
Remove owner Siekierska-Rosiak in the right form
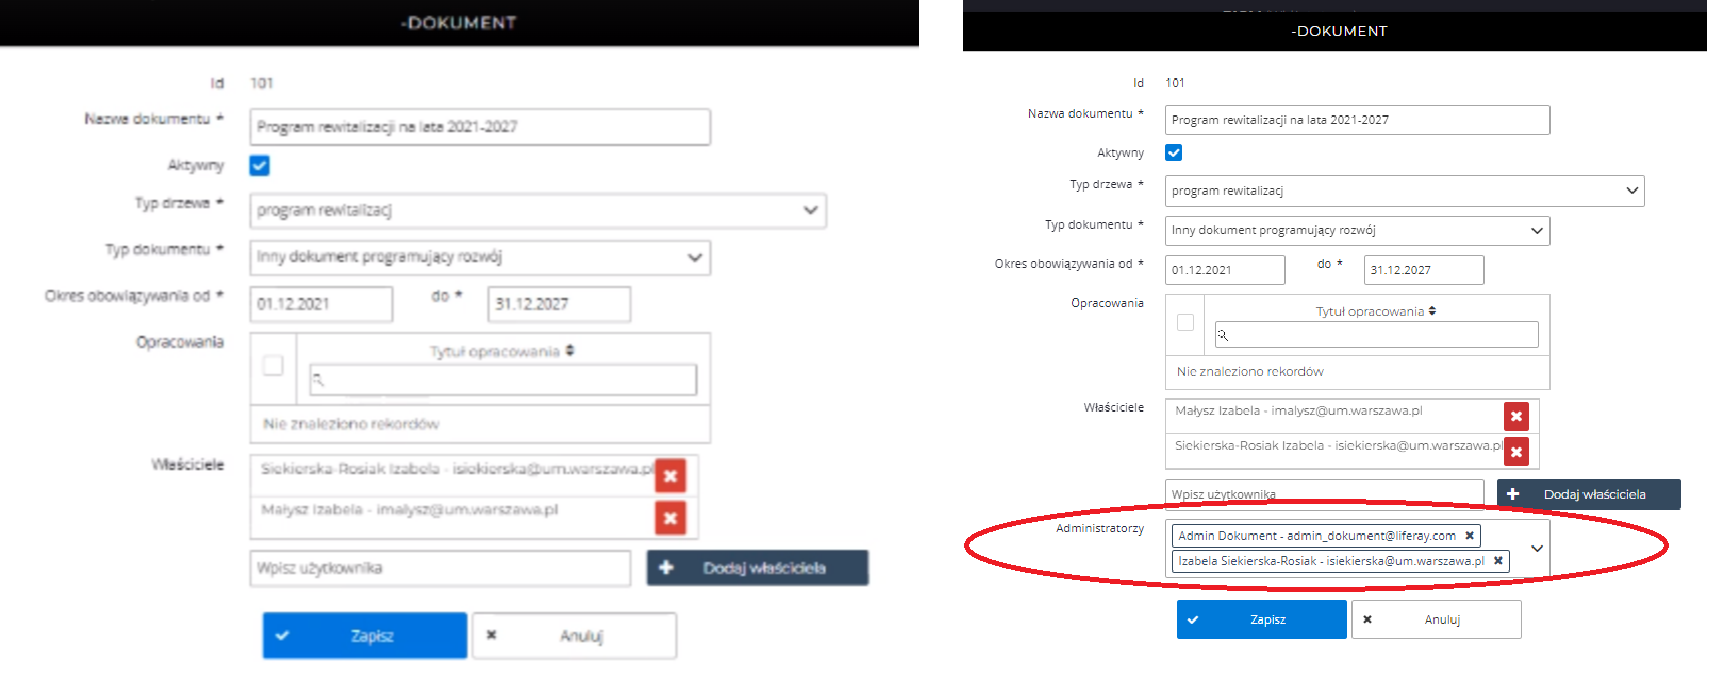coord(1516,452)
